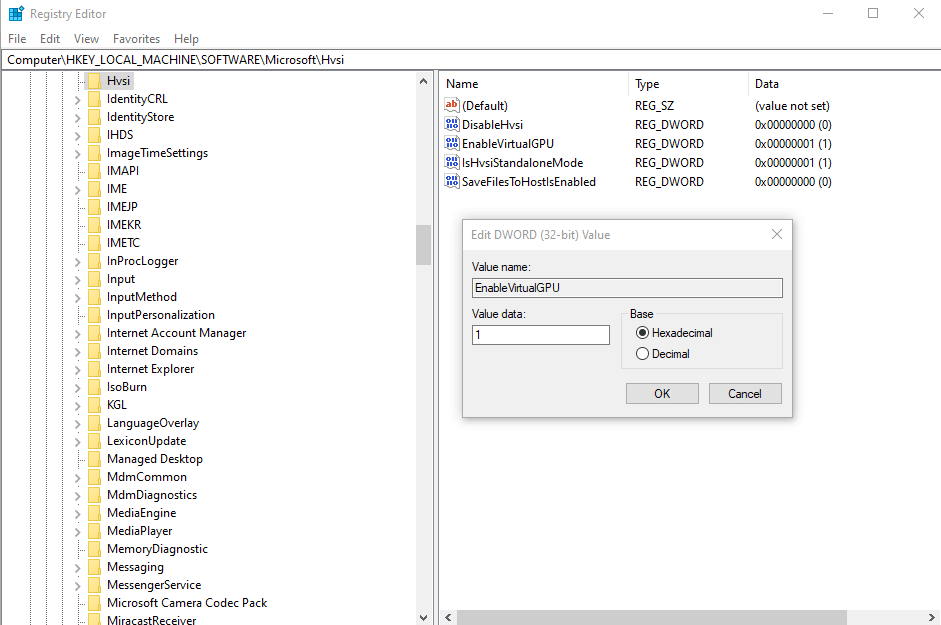This screenshot has width=941, height=625.
Task: Click the IsHvsiStandaloneMode DWORD icon
Action: click(x=452, y=163)
